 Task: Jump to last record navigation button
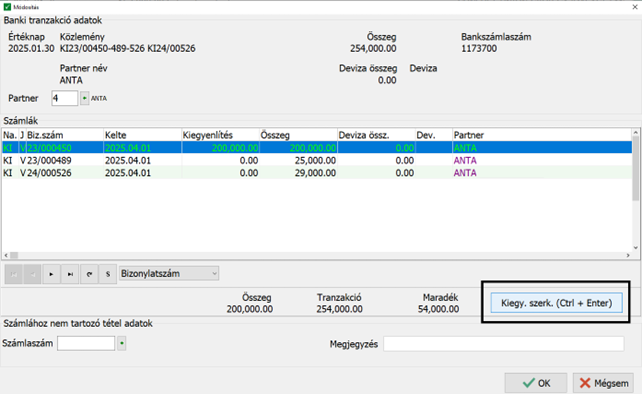[70, 274]
